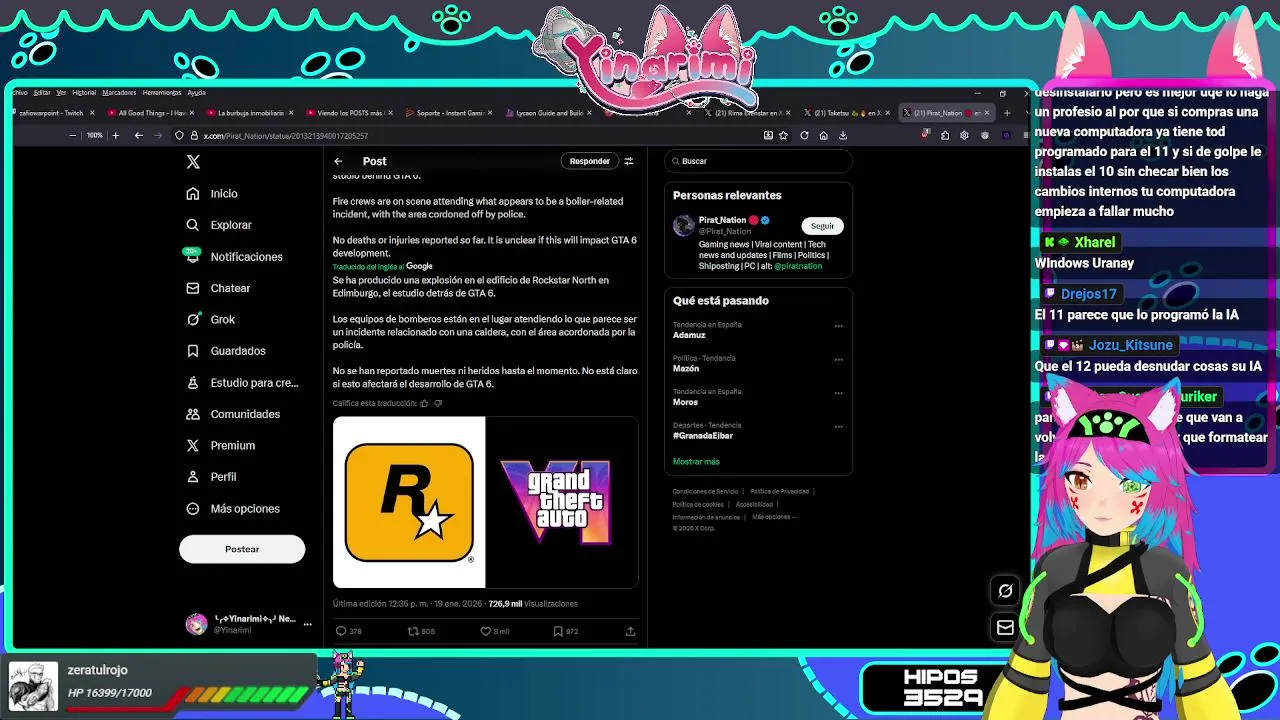
Task: Open Premium in the sidebar
Action: 221,445
